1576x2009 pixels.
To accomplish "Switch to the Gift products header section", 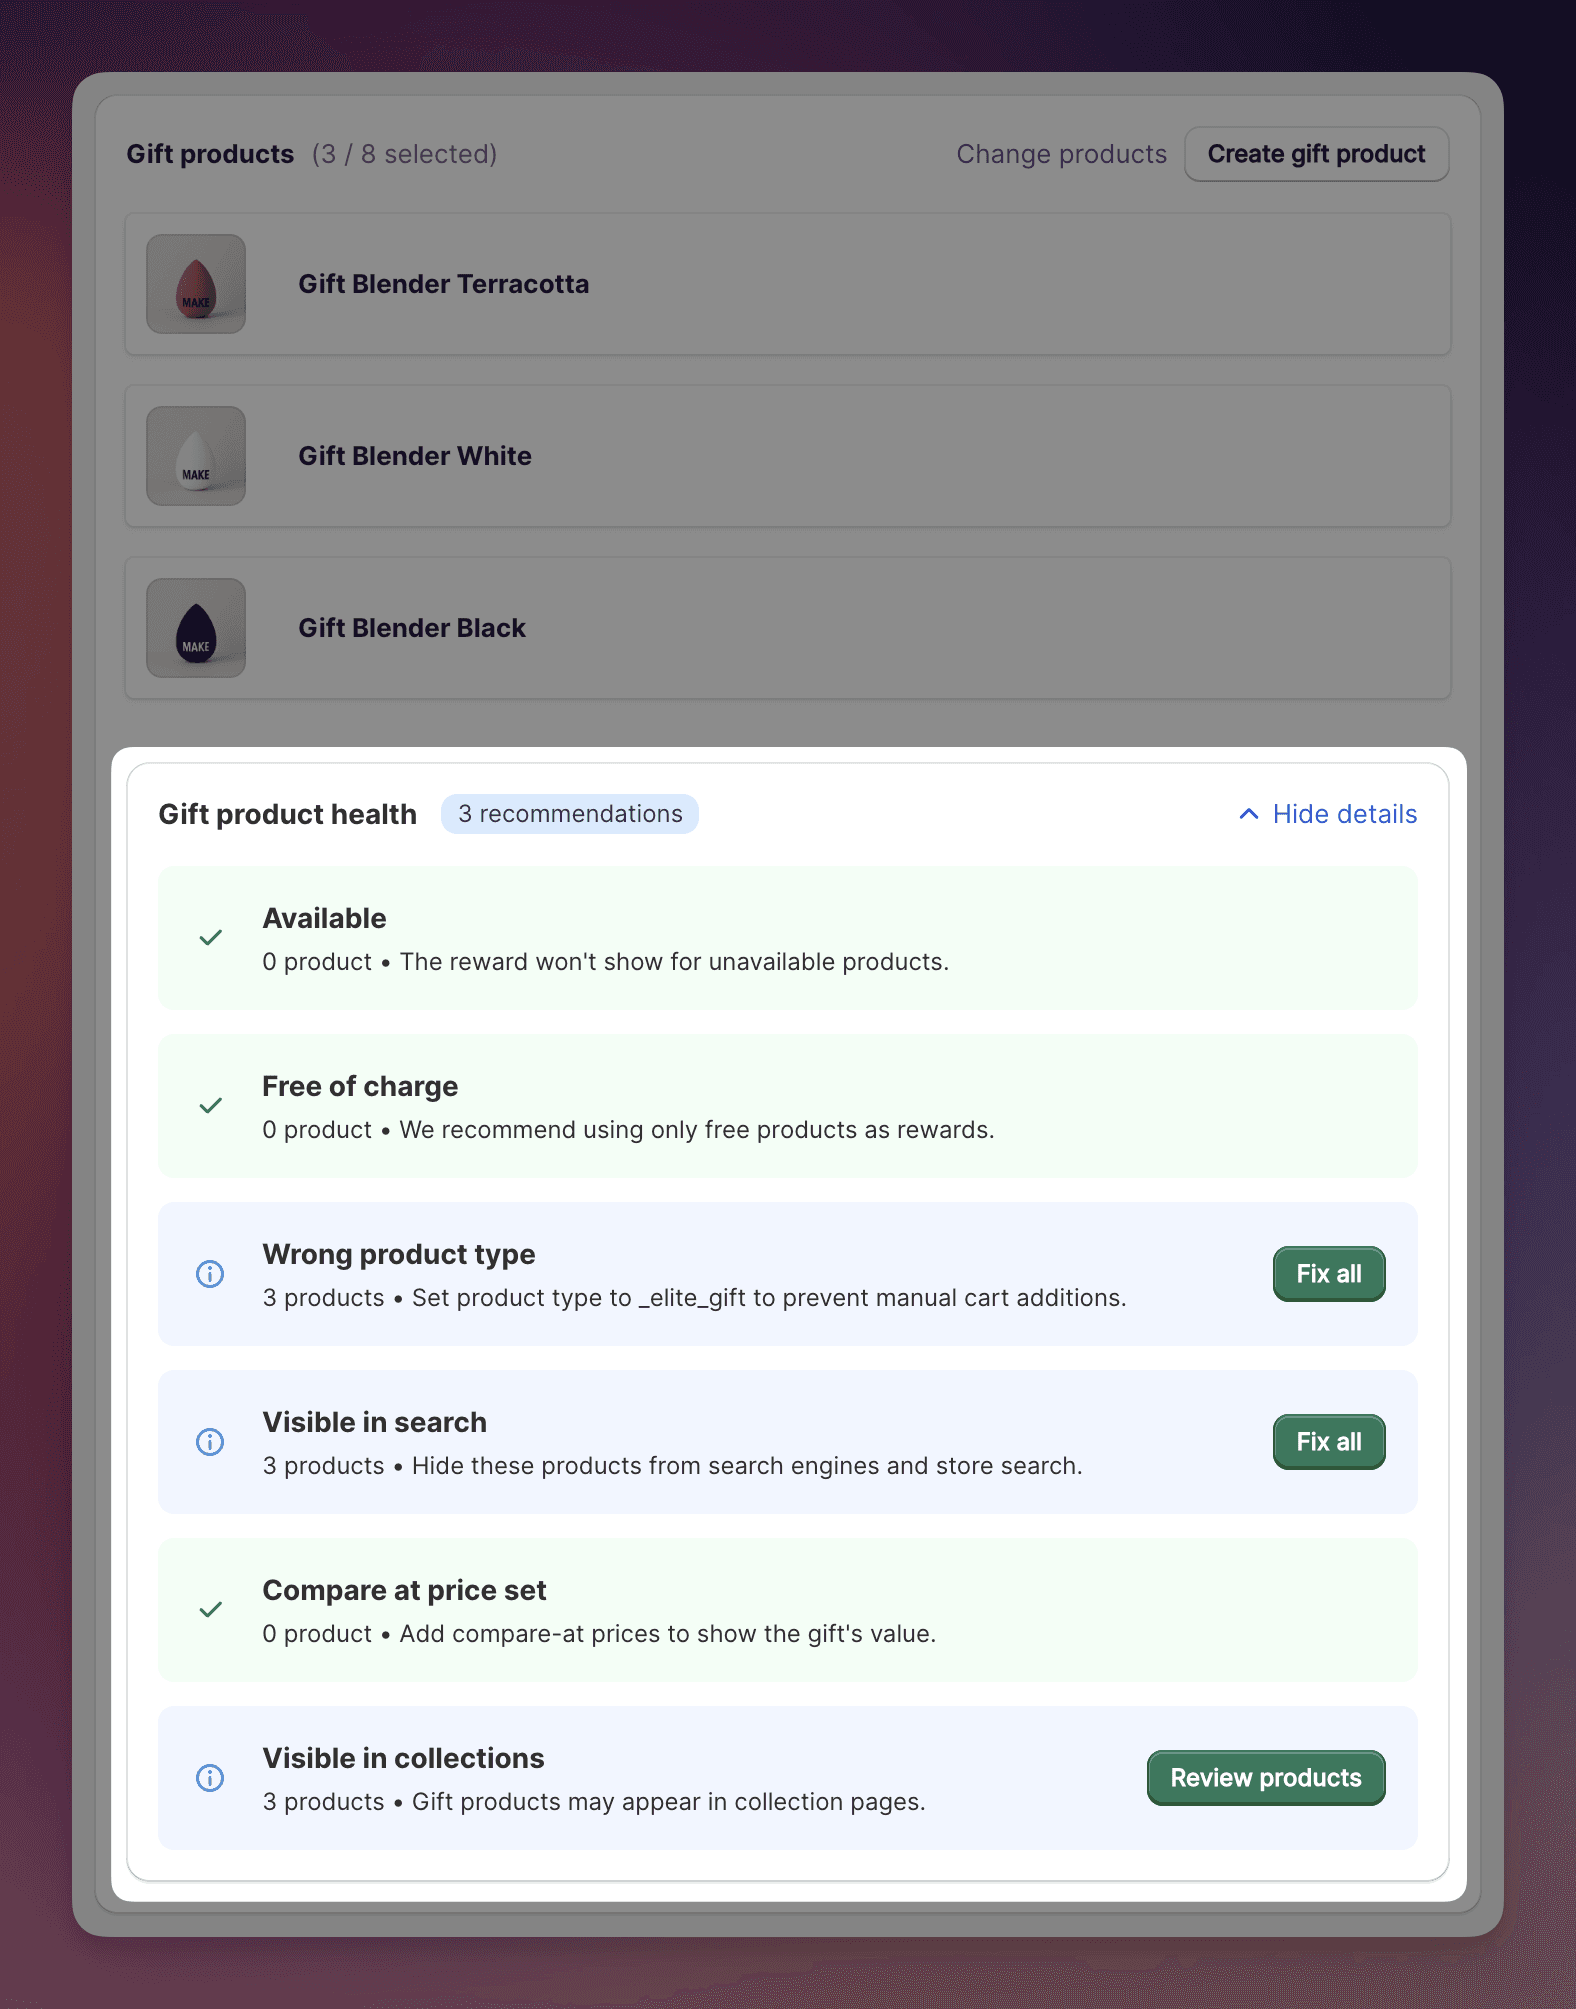I will pyautogui.click(x=209, y=154).
